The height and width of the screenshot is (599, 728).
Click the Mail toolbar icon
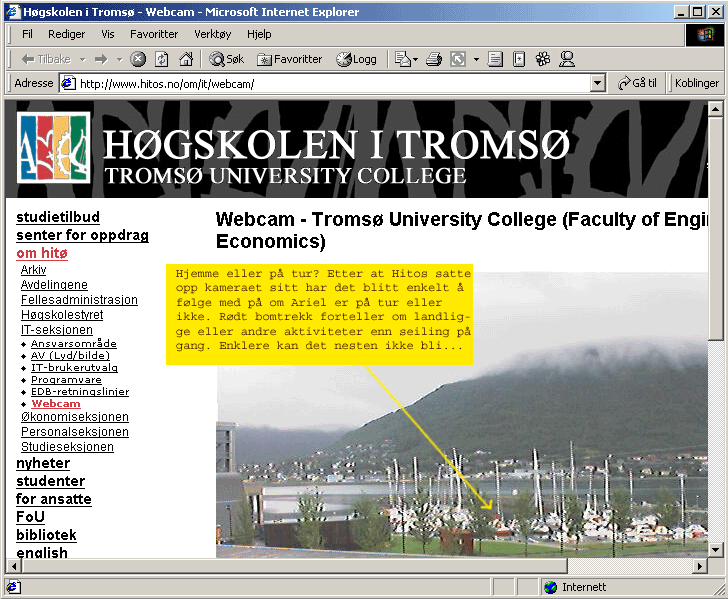tap(403, 59)
